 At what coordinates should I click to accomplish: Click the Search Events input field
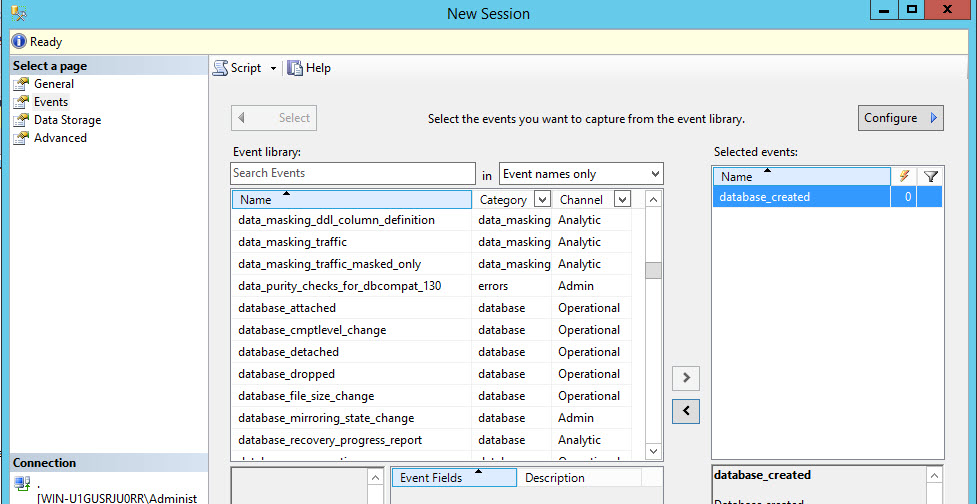click(x=353, y=173)
